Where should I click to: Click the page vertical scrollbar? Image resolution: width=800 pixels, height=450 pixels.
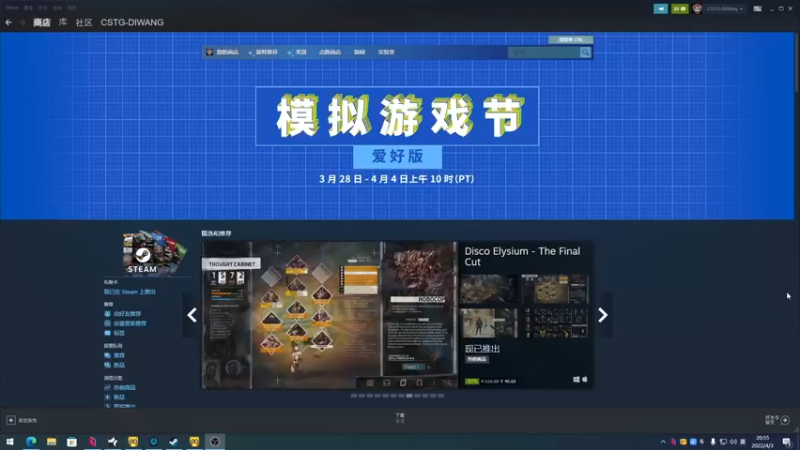coord(797,61)
